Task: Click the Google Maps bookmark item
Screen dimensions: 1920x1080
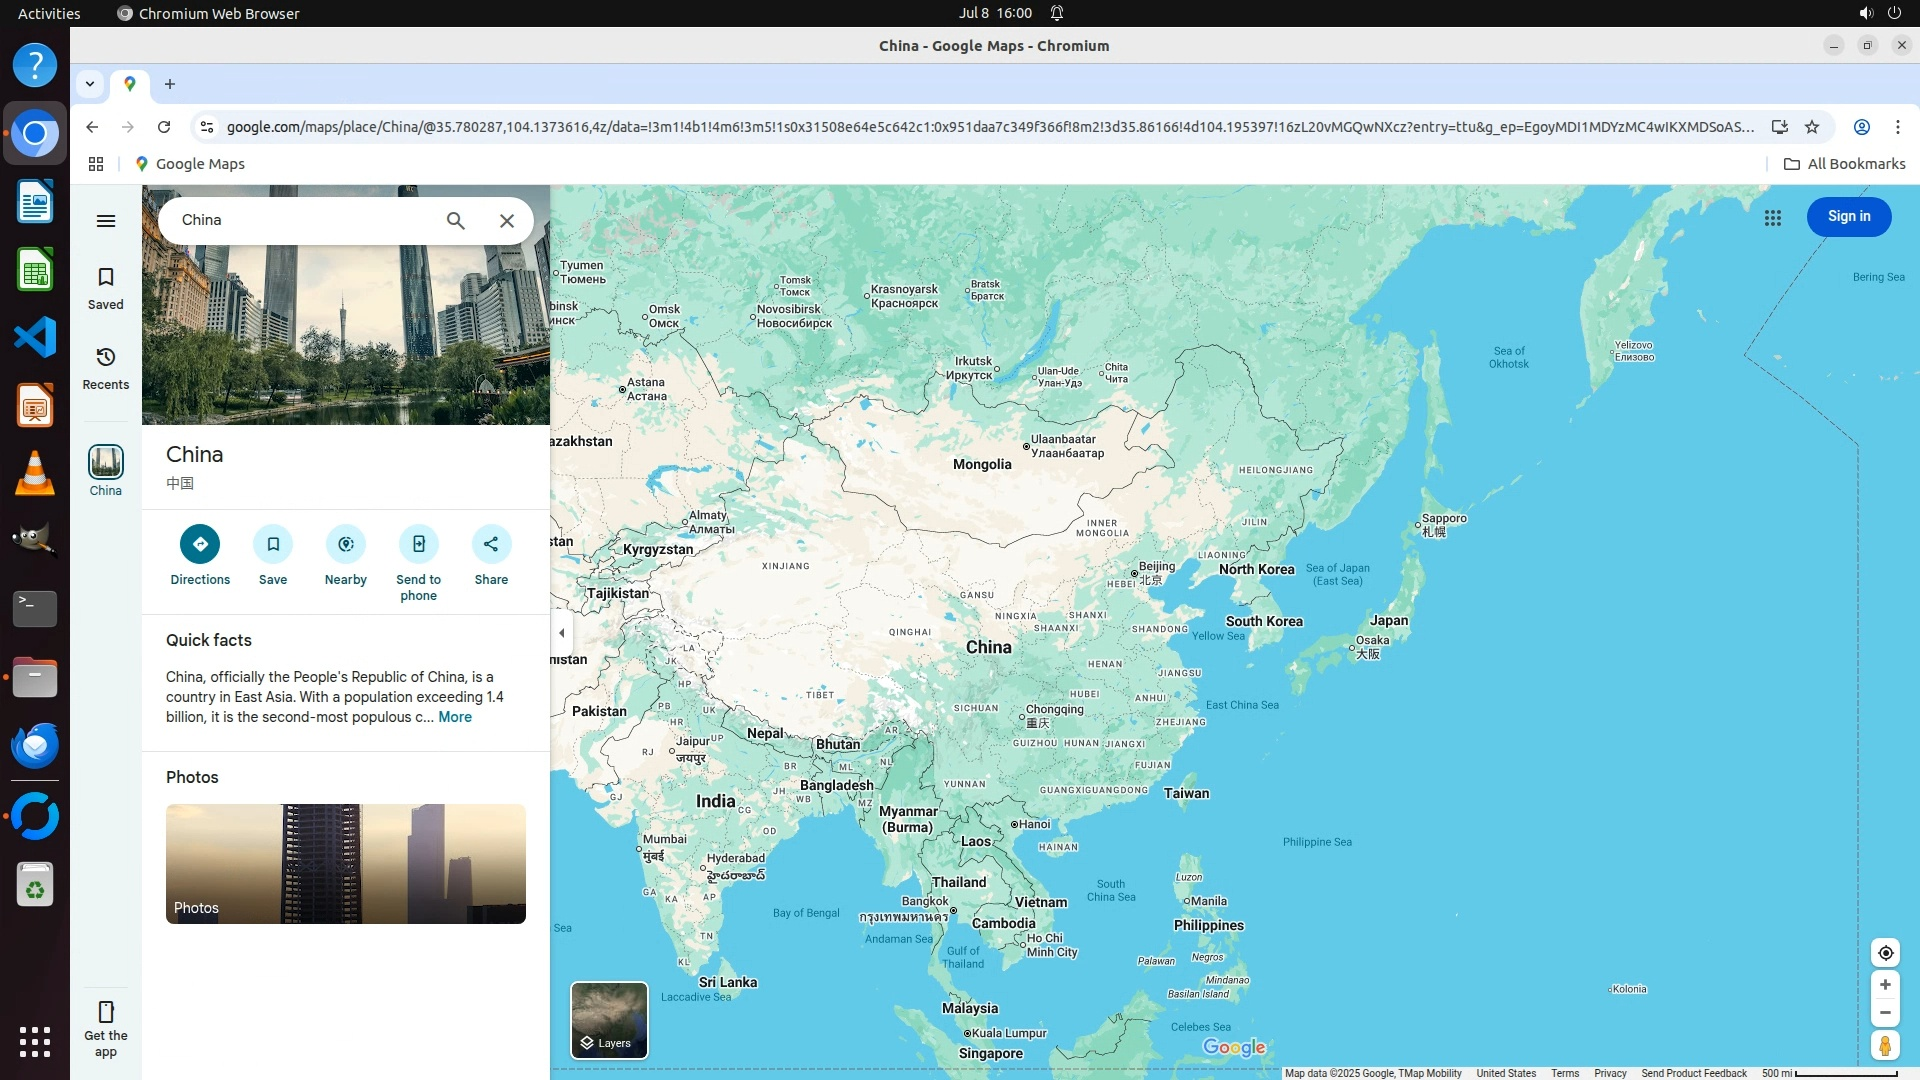Action: 190,164
